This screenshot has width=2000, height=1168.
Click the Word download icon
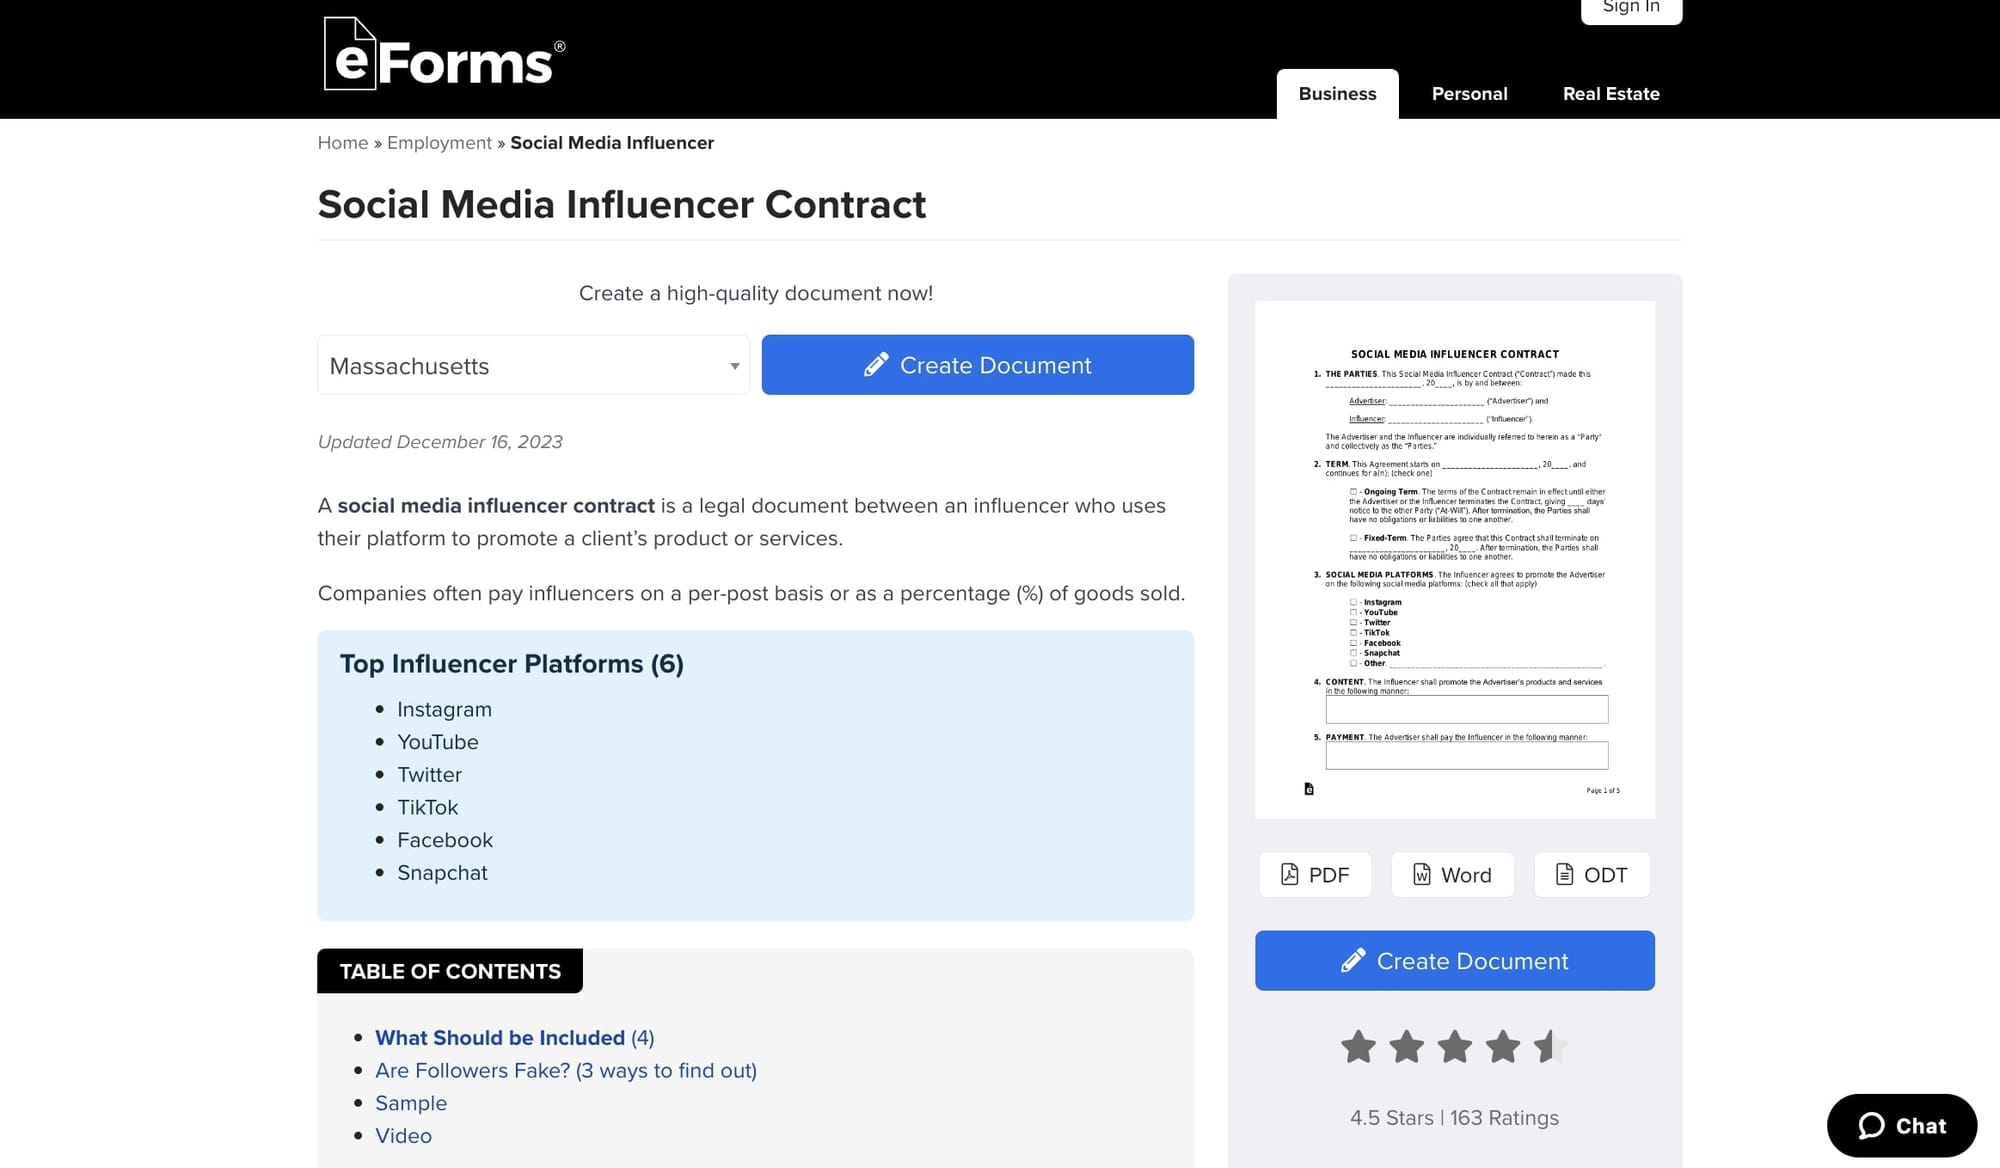[x=1423, y=874]
